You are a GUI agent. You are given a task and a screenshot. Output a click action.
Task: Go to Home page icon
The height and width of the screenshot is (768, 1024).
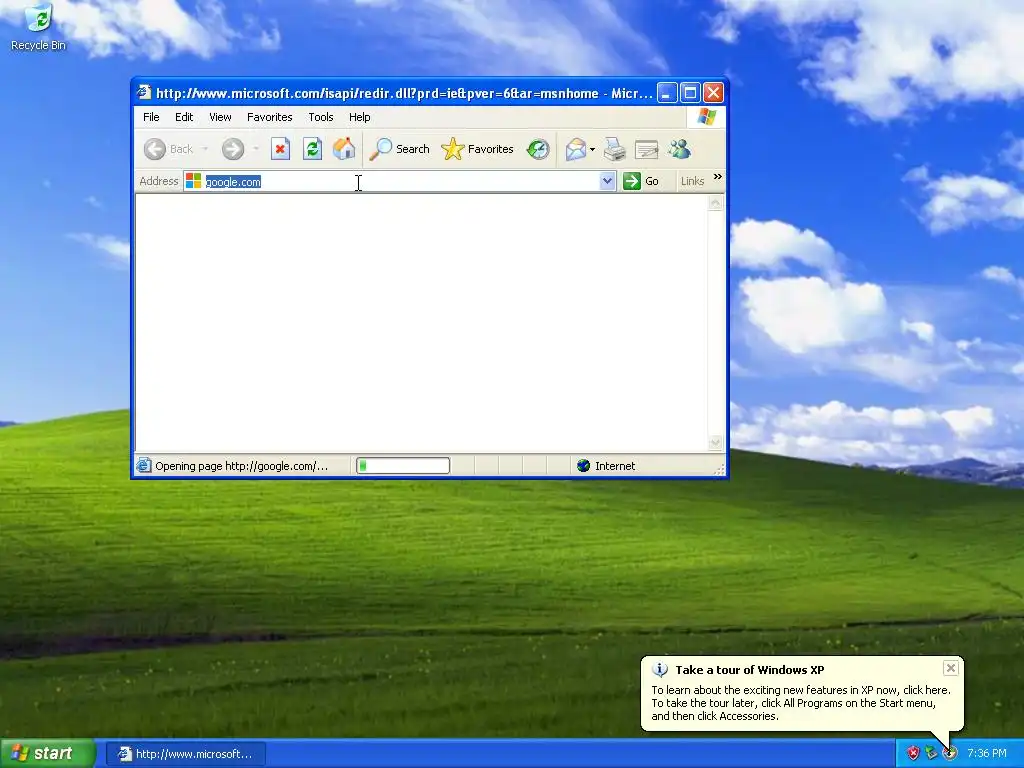[344, 149]
